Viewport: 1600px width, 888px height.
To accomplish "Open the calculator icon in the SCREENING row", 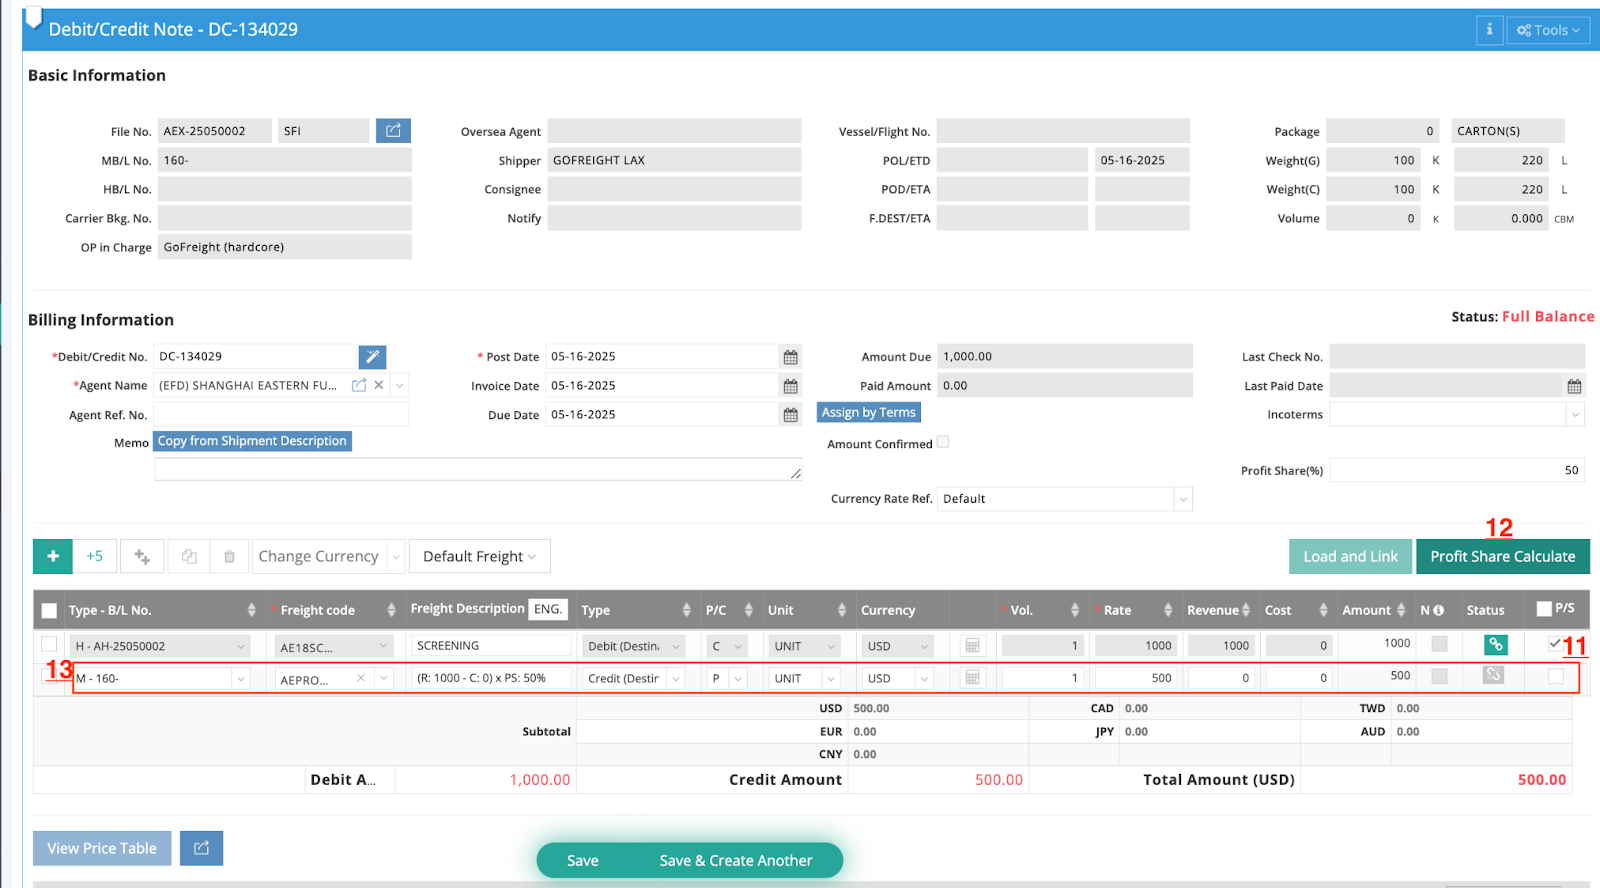I will pos(972,647).
